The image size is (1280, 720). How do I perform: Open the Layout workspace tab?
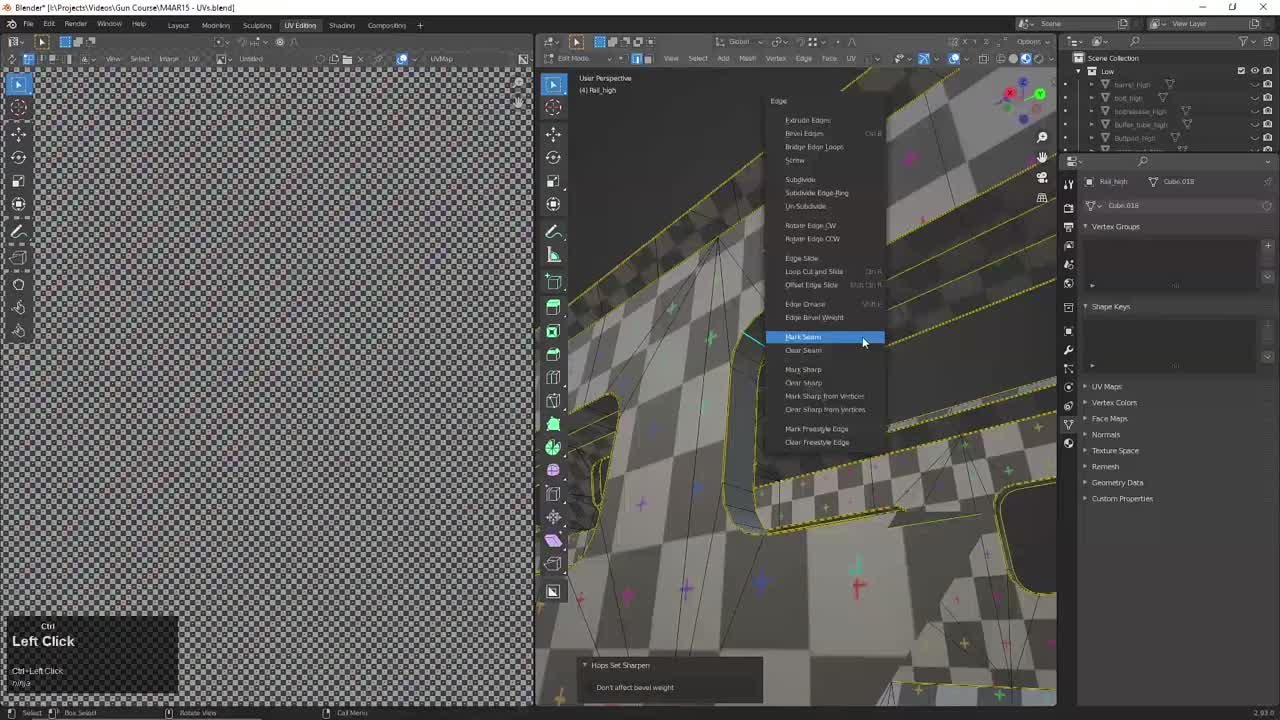tap(178, 25)
